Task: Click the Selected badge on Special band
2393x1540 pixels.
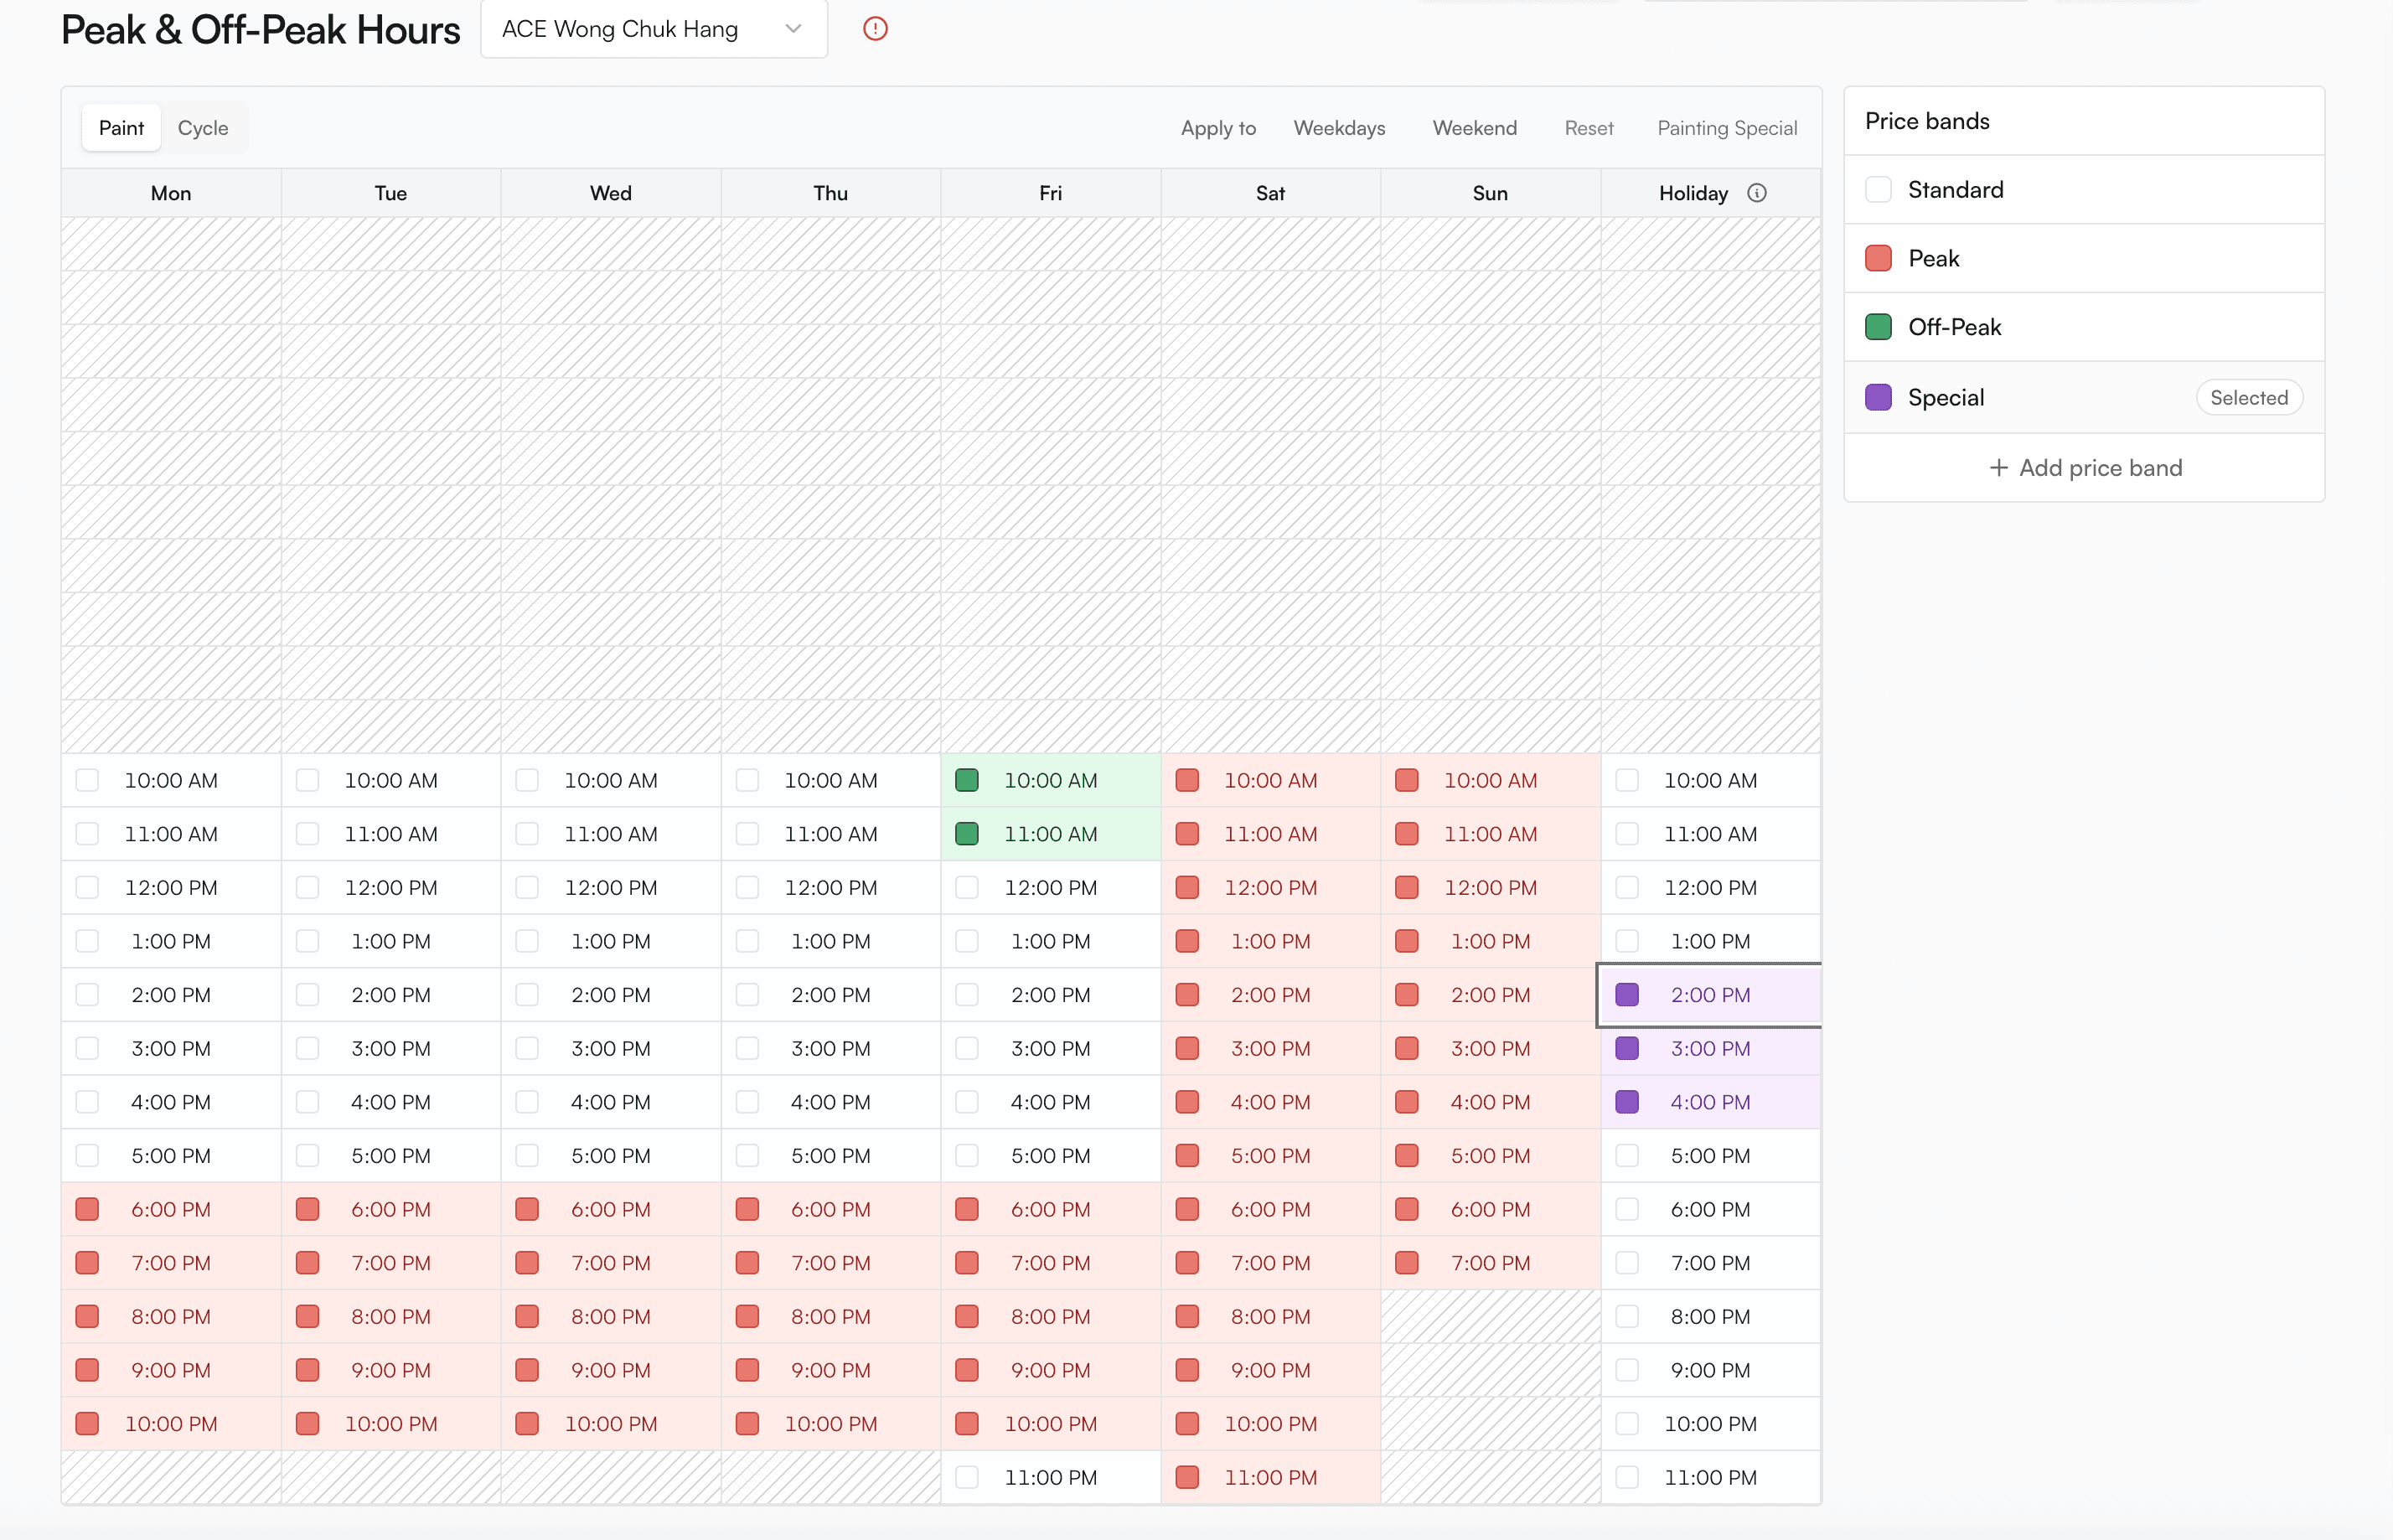Action: tap(2248, 398)
